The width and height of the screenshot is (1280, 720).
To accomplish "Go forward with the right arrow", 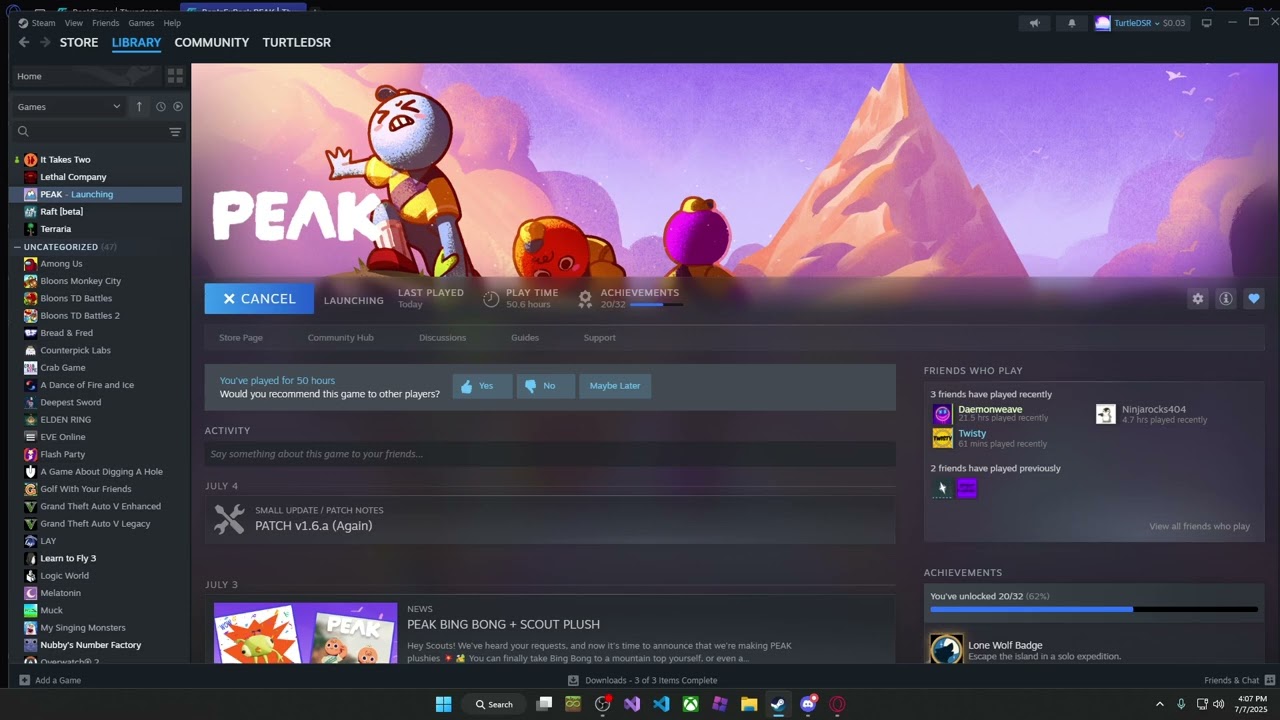I will point(45,42).
